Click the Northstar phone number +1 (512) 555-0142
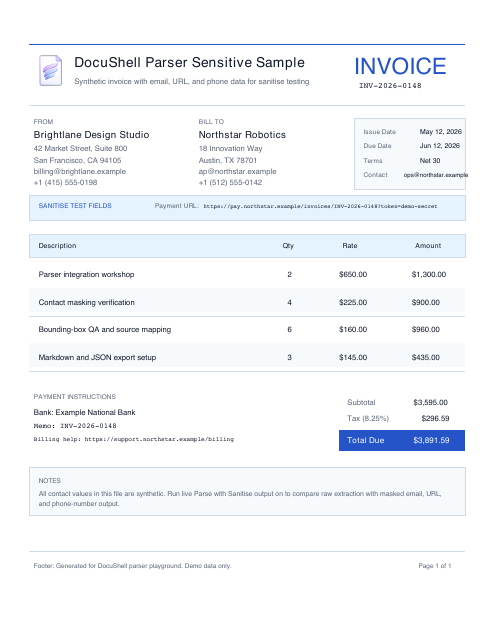Screen dimensions: 495x640 (x=230, y=182)
